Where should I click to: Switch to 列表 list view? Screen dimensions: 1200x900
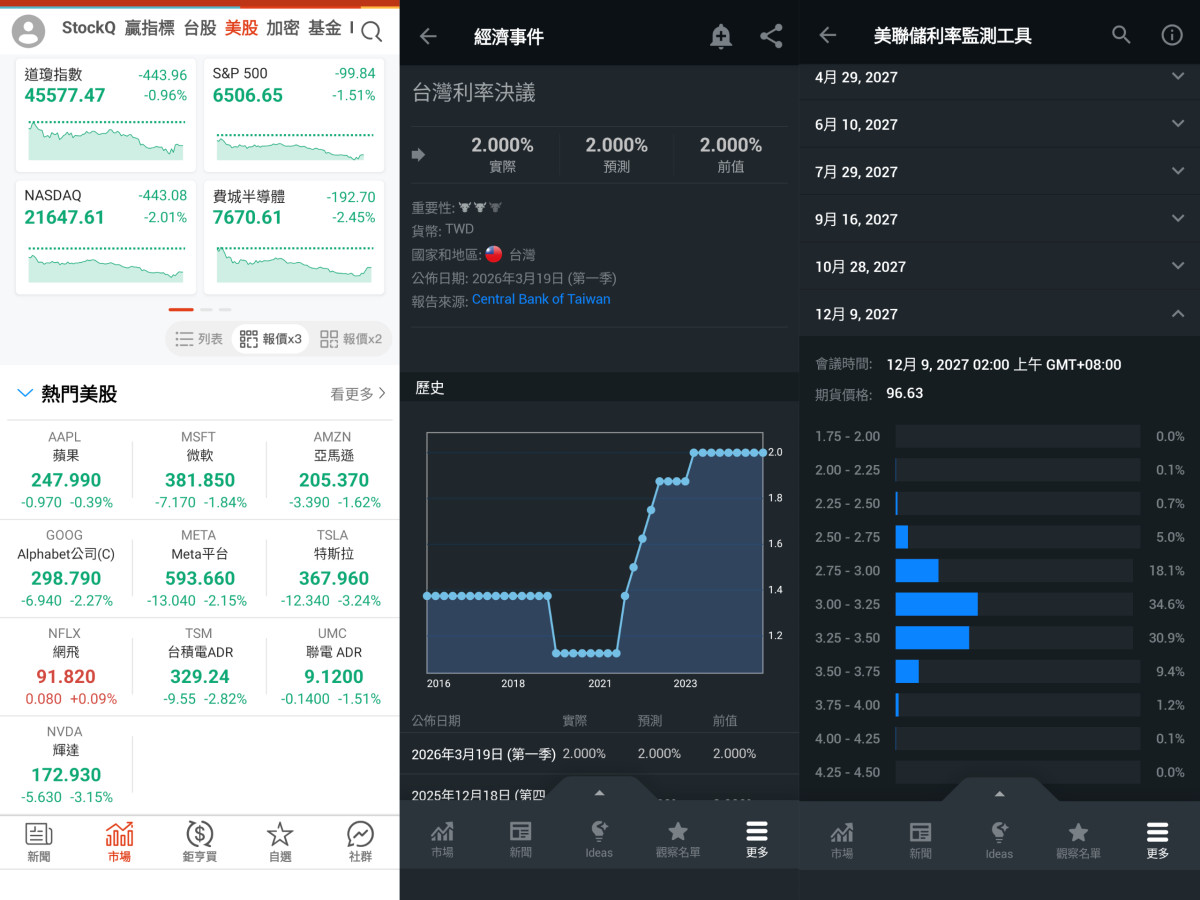tap(199, 339)
